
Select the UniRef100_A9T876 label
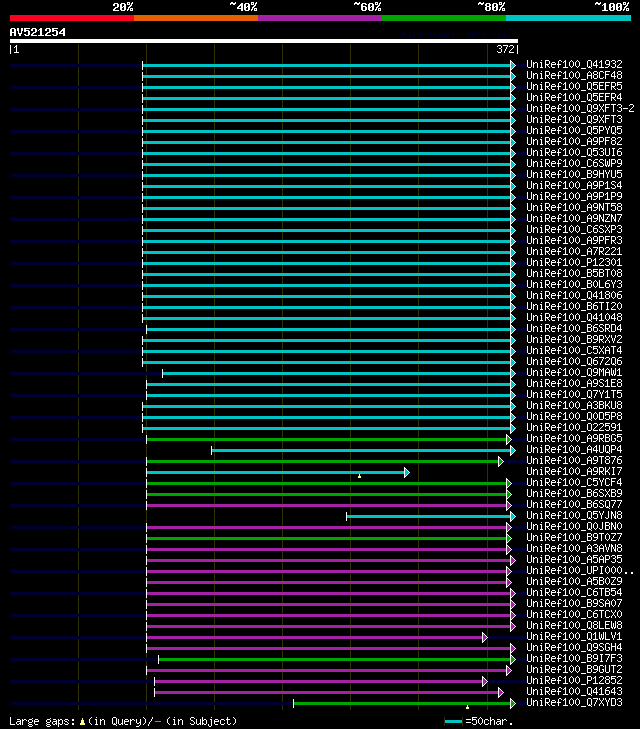574,460
